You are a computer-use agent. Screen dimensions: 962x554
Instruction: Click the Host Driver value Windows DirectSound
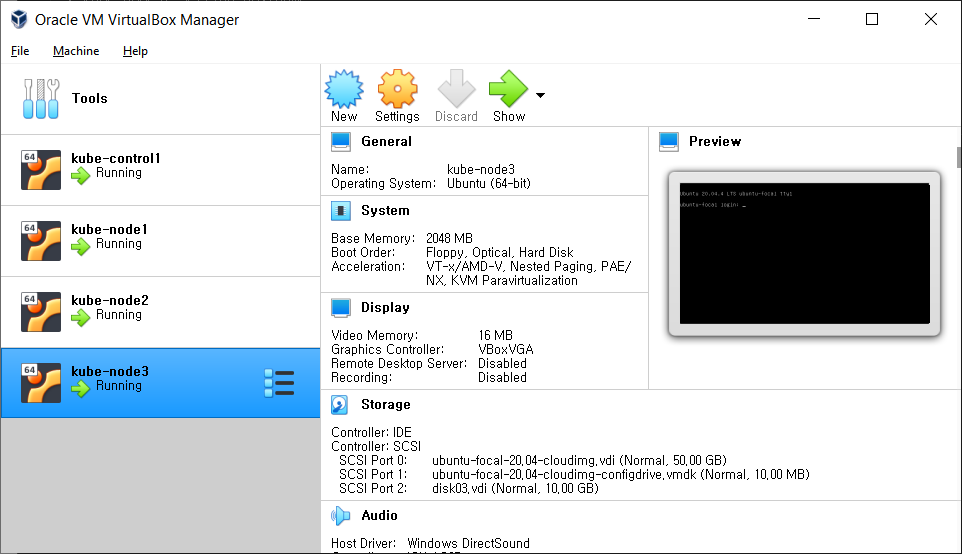click(468, 543)
